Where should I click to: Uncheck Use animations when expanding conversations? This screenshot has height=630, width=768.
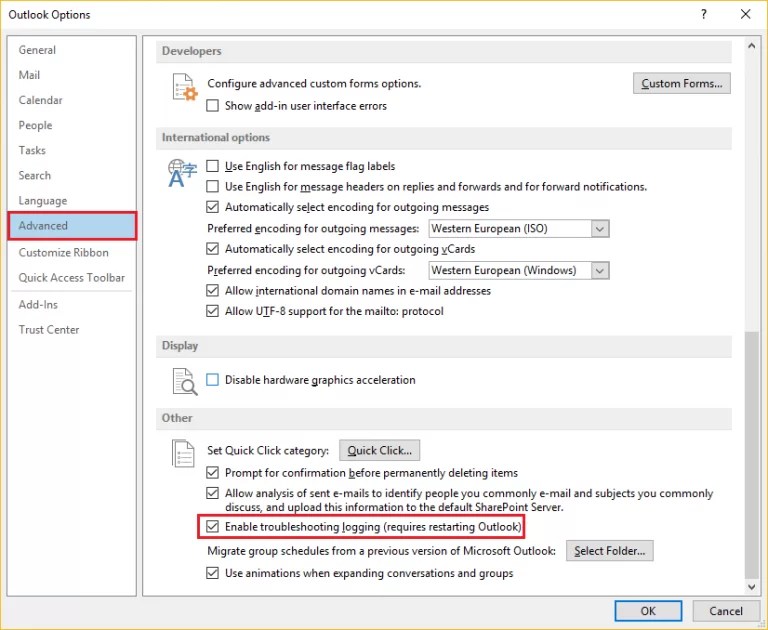click(212, 573)
